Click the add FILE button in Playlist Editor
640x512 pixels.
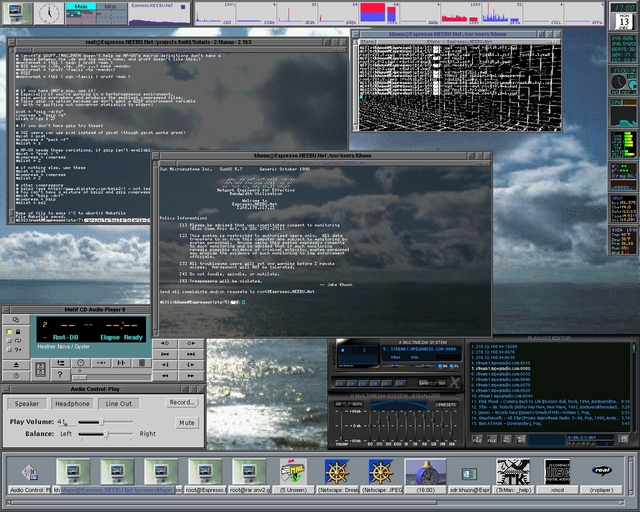point(477,439)
